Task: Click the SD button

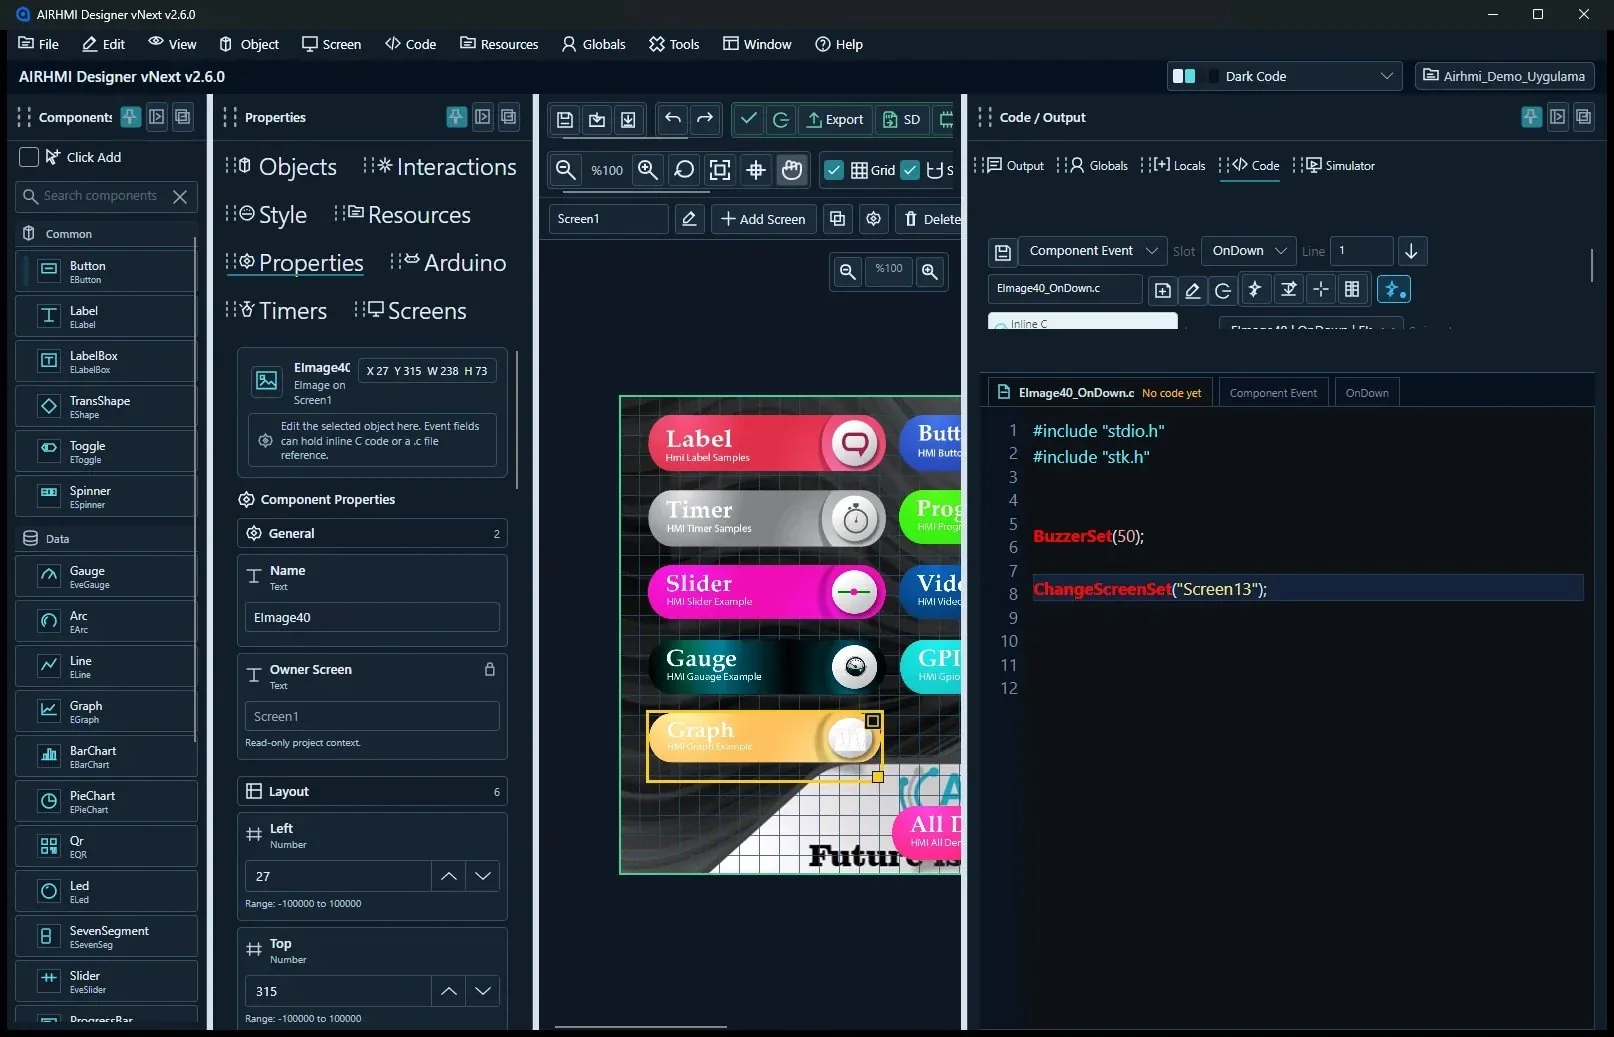Action: pos(901,120)
